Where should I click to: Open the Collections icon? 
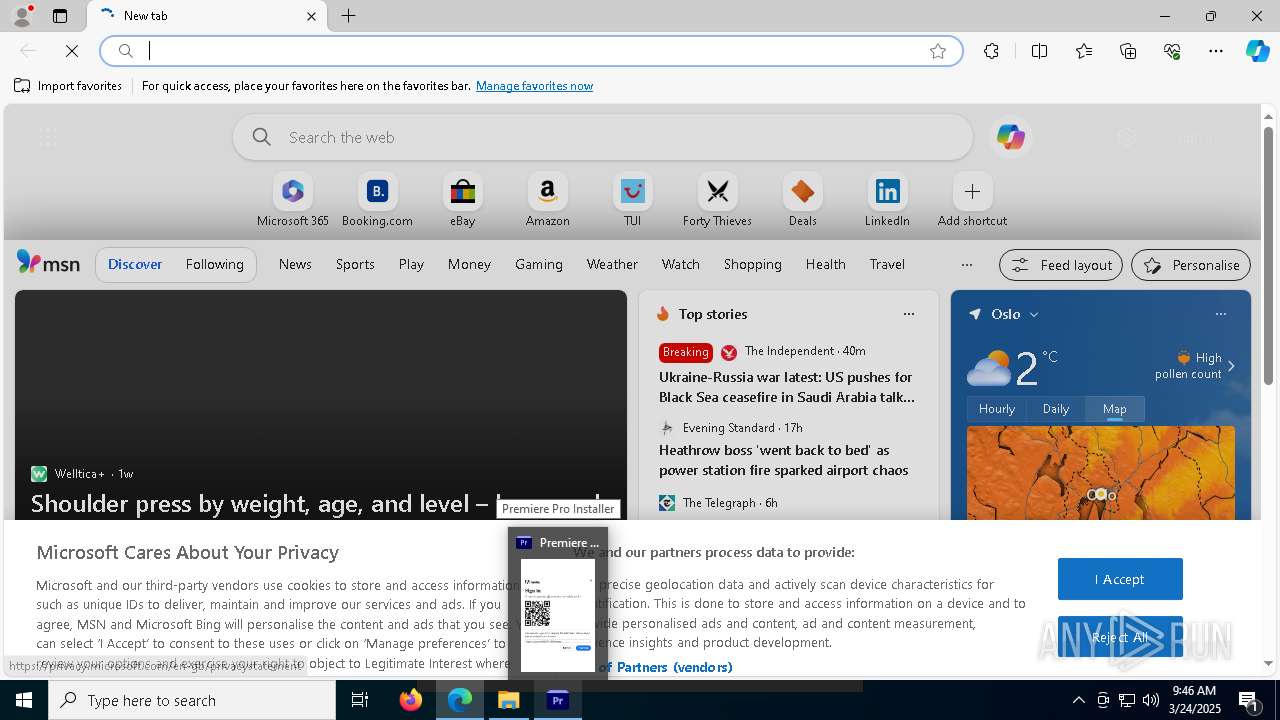click(1128, 51)
